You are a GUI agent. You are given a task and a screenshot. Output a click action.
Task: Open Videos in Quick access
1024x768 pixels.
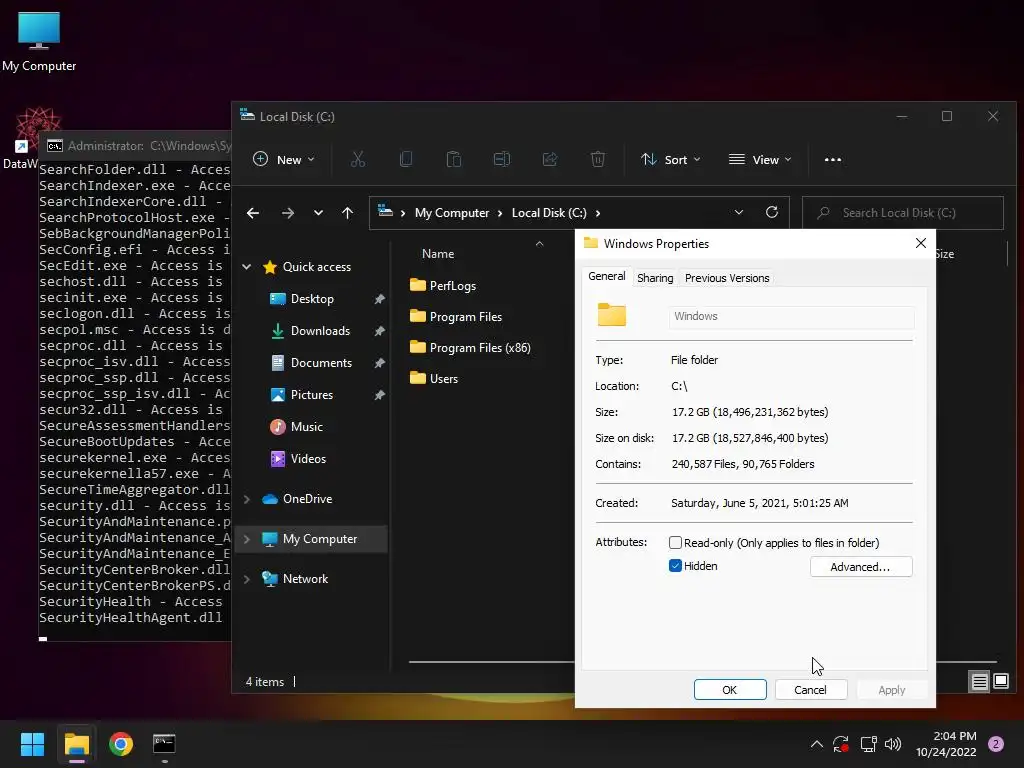tap(308, 458)
